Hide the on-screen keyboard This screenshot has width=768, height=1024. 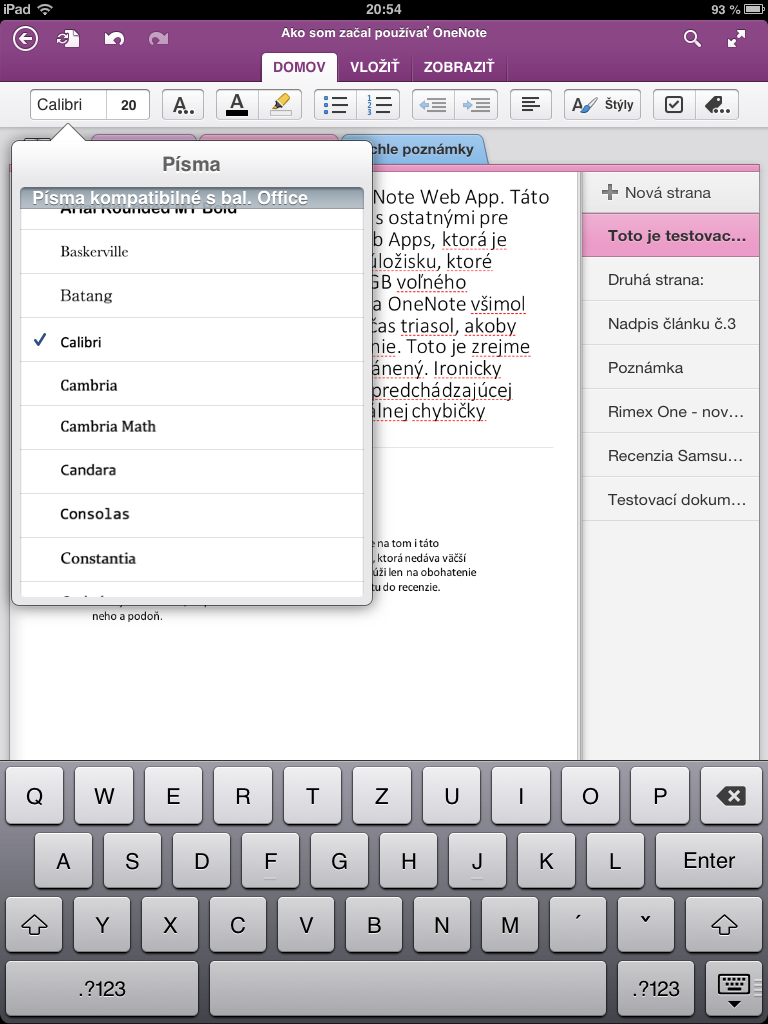pos(733,989)
